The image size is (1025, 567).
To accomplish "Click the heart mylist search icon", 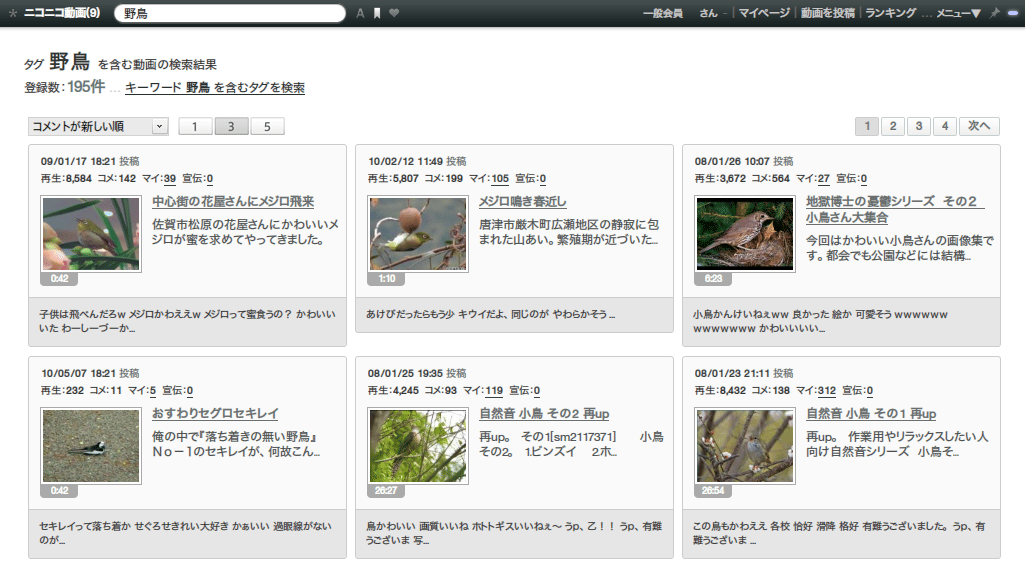I will [x=394, y=13].
